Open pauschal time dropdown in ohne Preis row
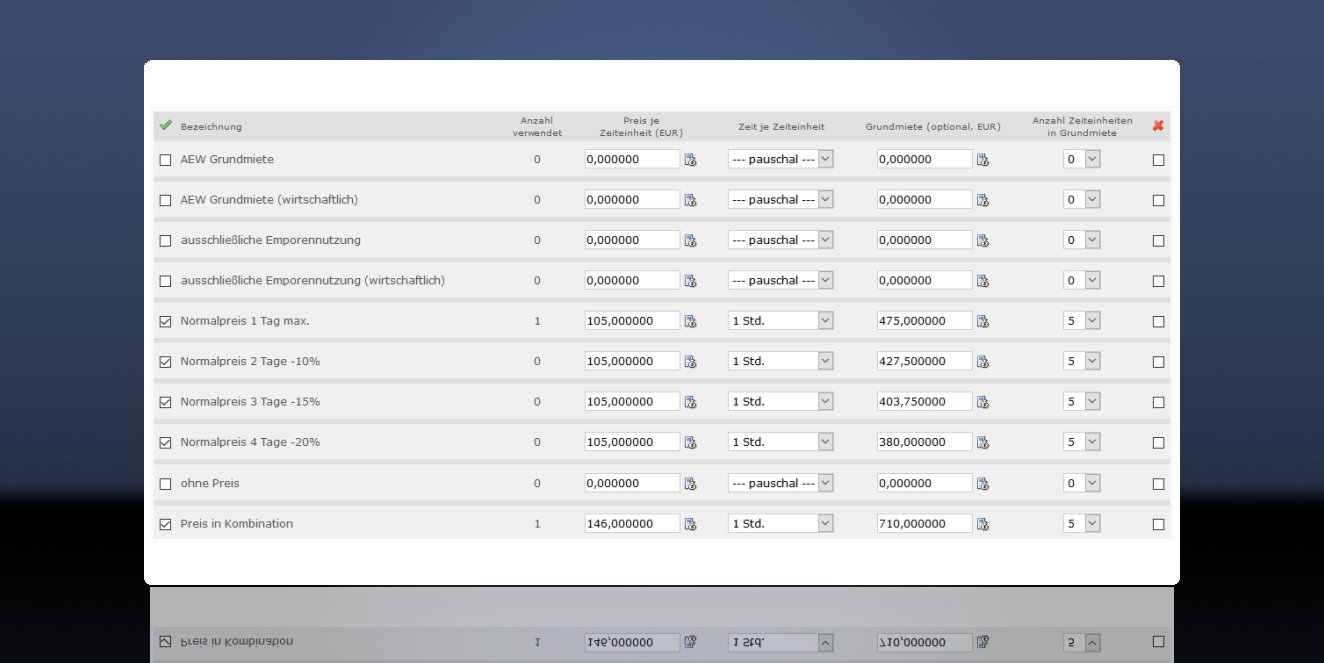The image size is (1324, 663). (x=781, y=483)
